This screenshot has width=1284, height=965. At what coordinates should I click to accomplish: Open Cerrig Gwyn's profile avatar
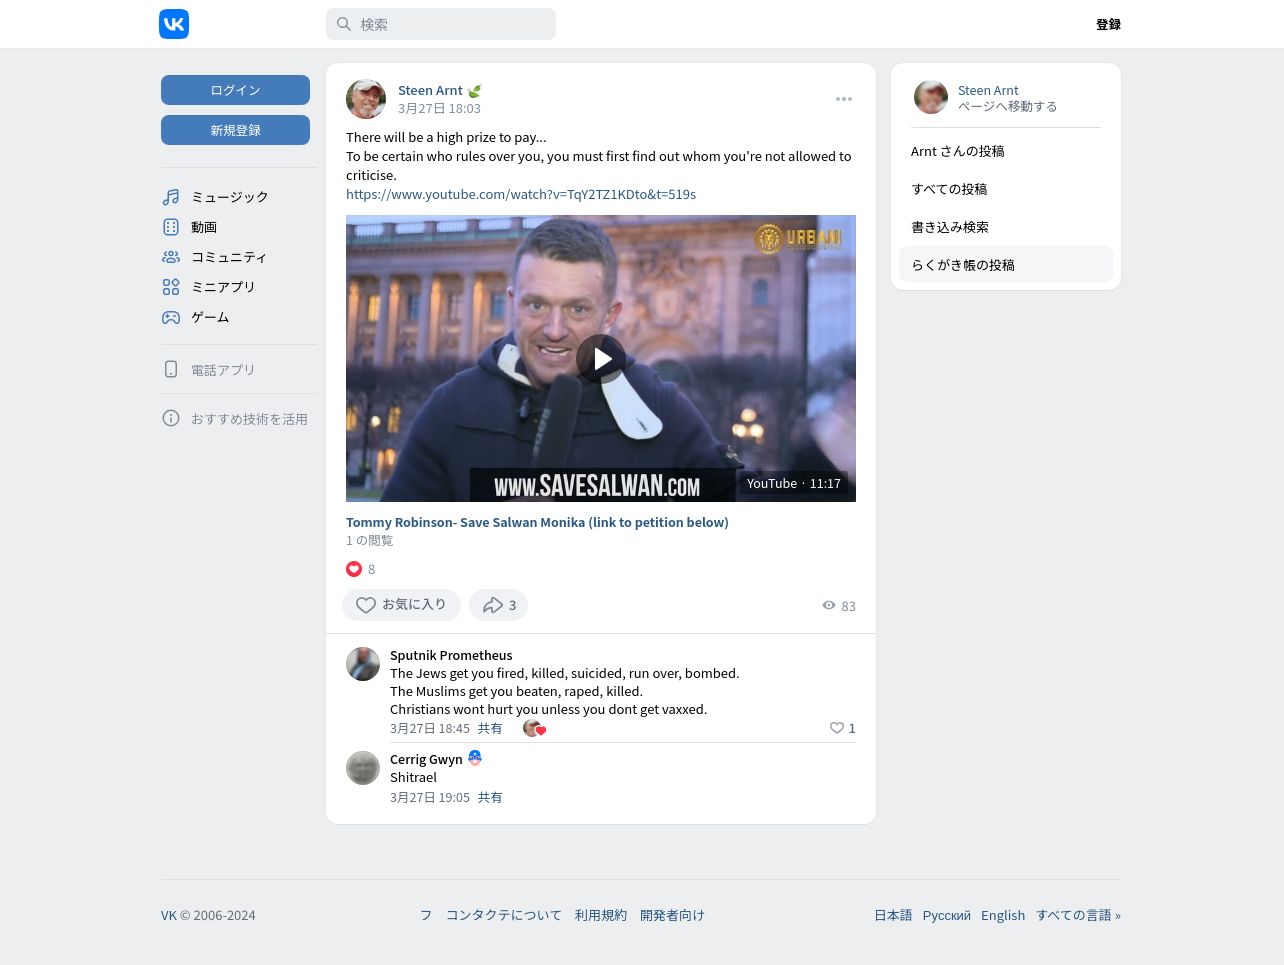click(x=363, y=768)
